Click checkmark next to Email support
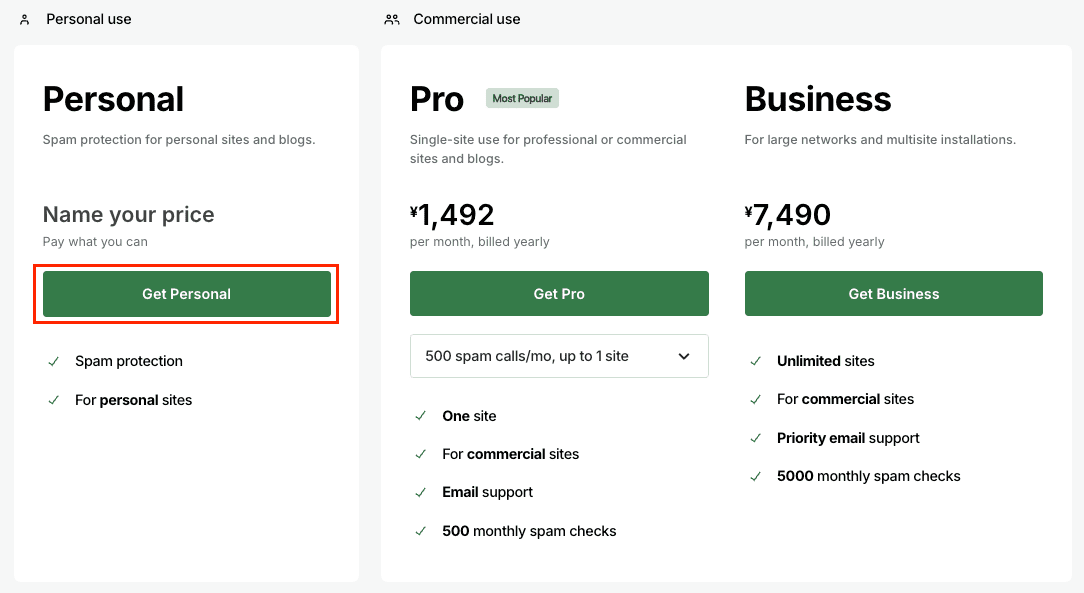The height and width of the screenshot is (593, 1084). (x=421, y=492)
